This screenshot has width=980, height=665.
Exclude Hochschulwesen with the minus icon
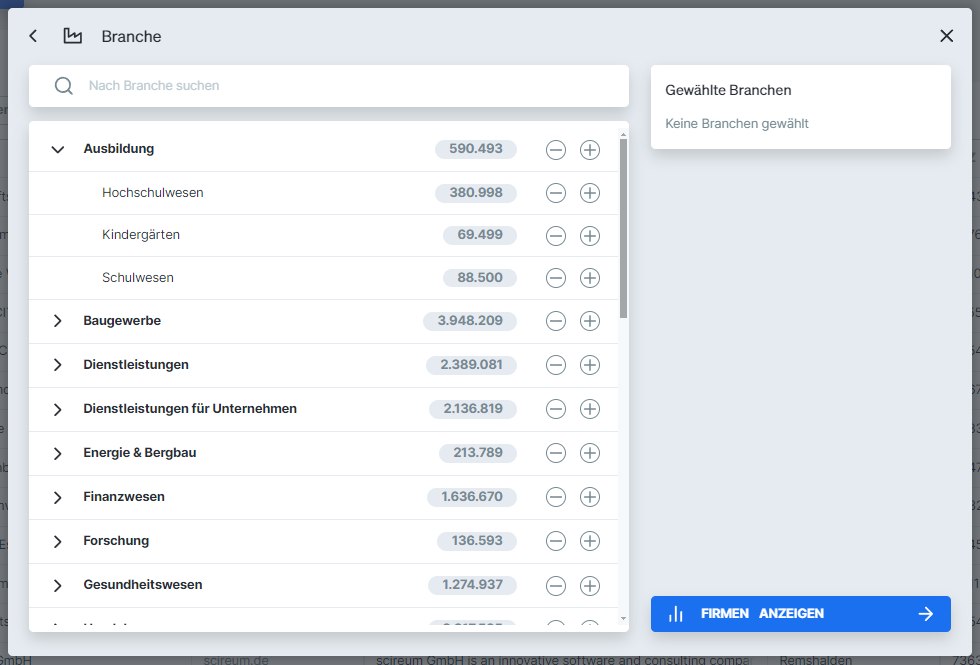point(556,193)
